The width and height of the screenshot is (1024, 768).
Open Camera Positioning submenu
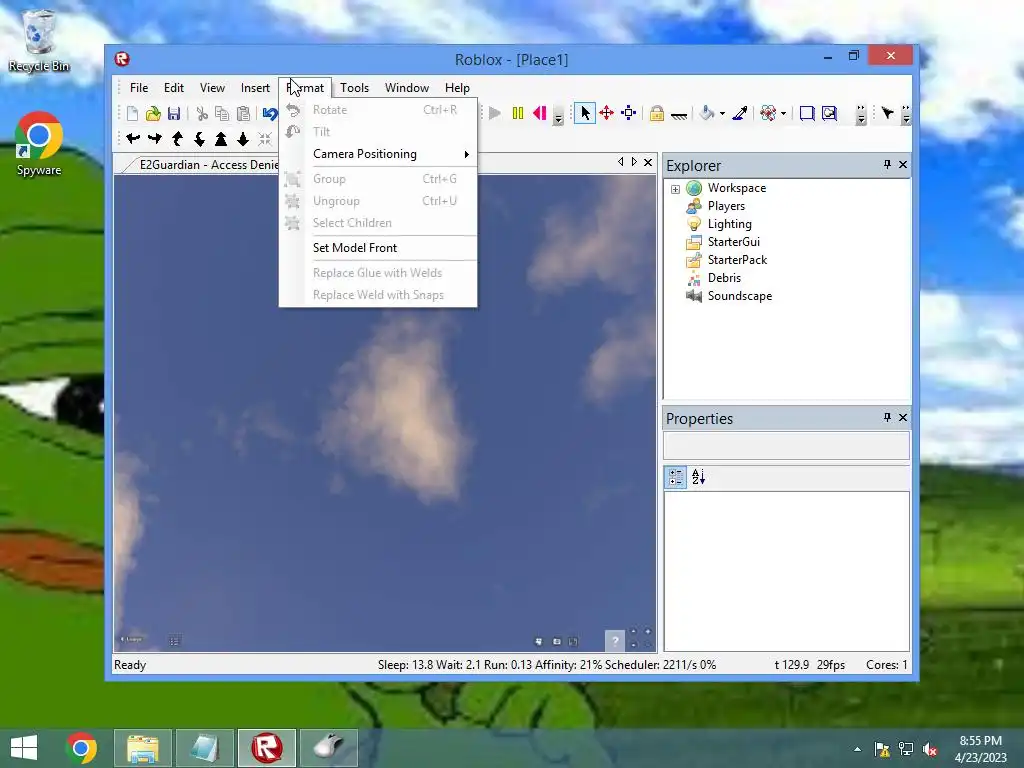pos(378,154)
